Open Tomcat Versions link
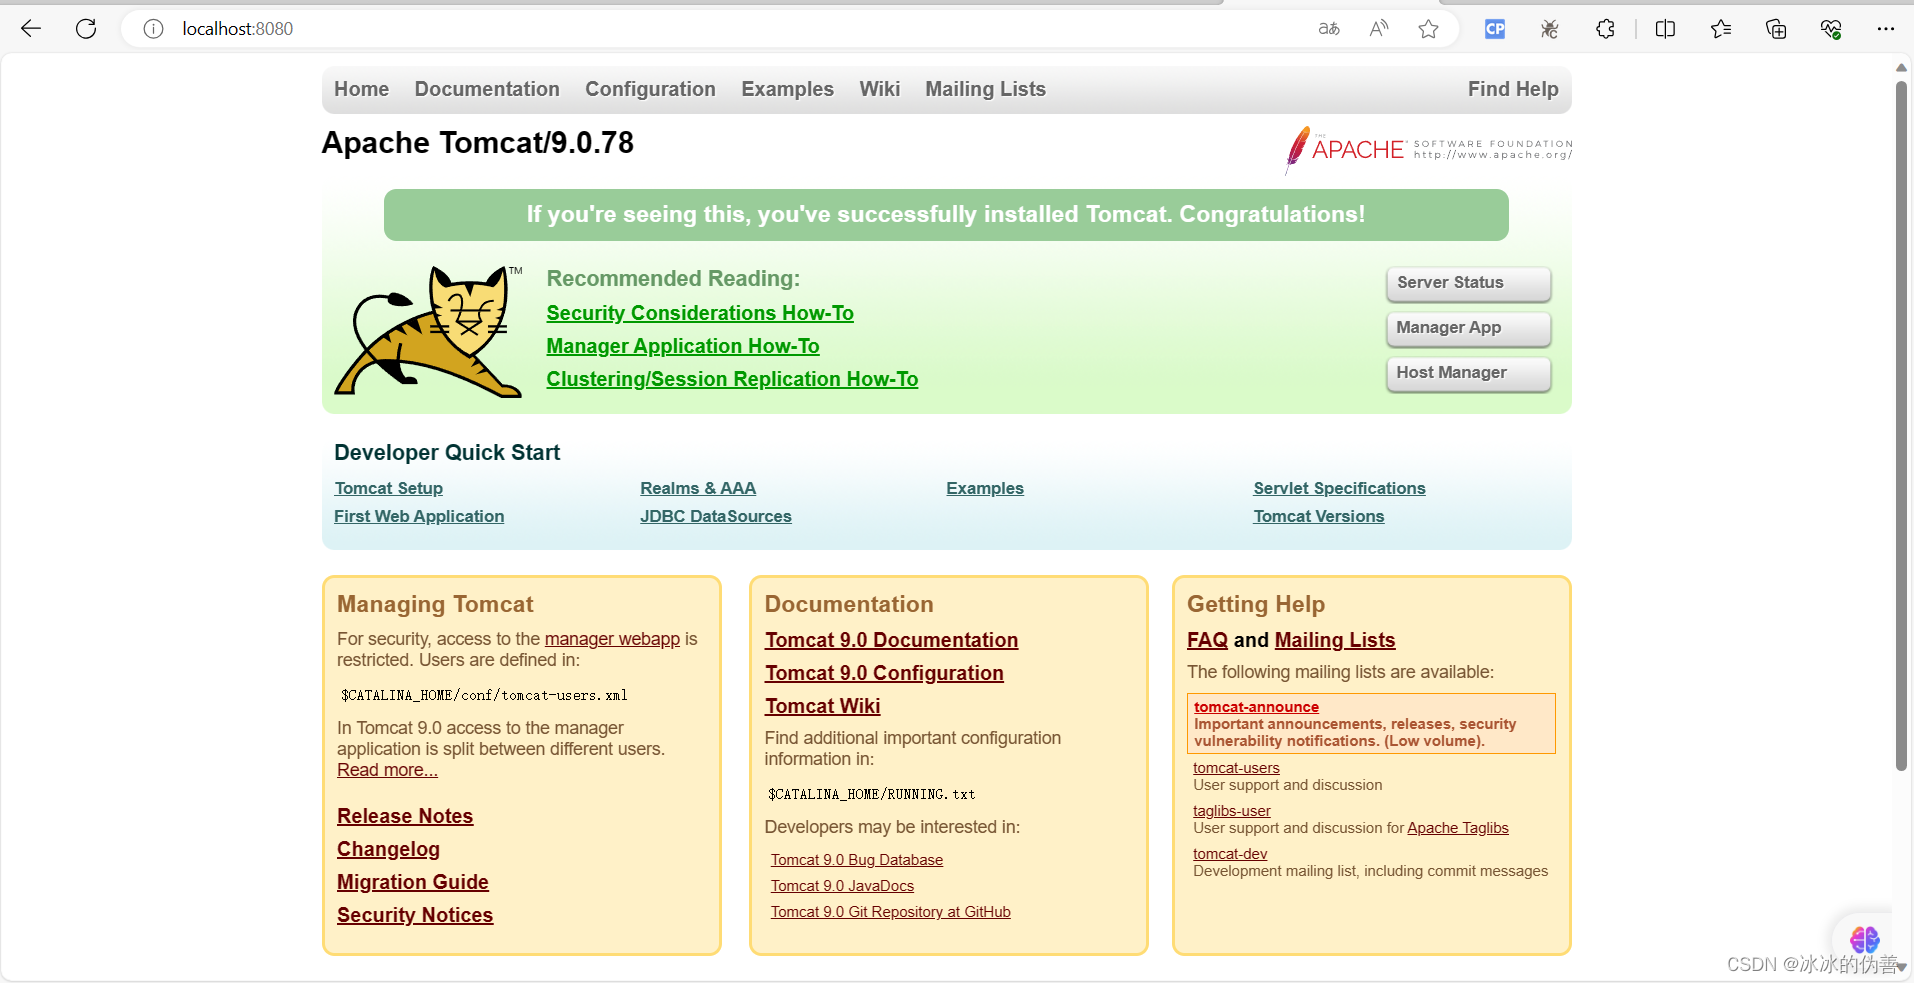 coord(1319,516)
